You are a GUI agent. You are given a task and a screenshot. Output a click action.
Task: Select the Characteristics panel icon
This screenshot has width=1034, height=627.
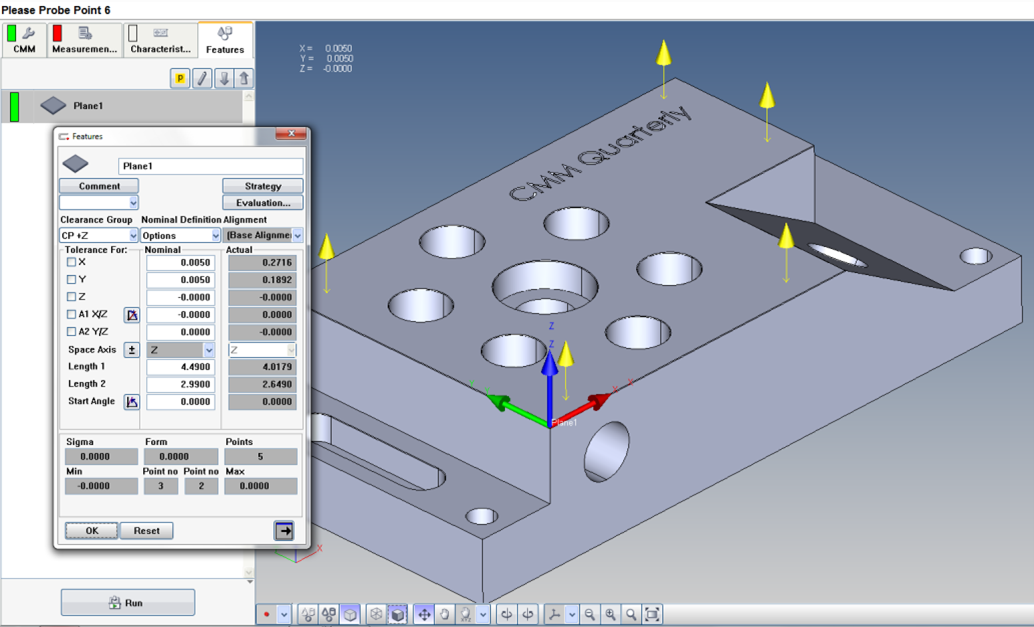[159, 40]
